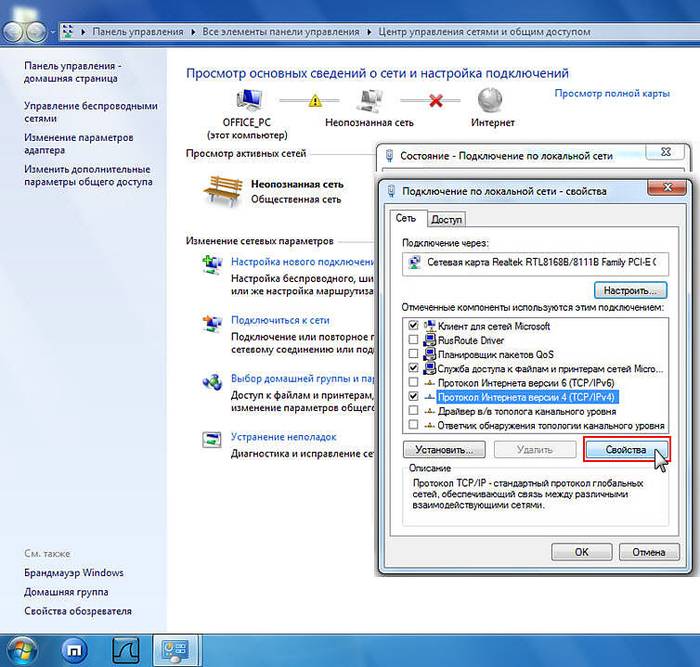Click the Status window title icon
This screenshot has width=700, height=667.
[389, 155]
